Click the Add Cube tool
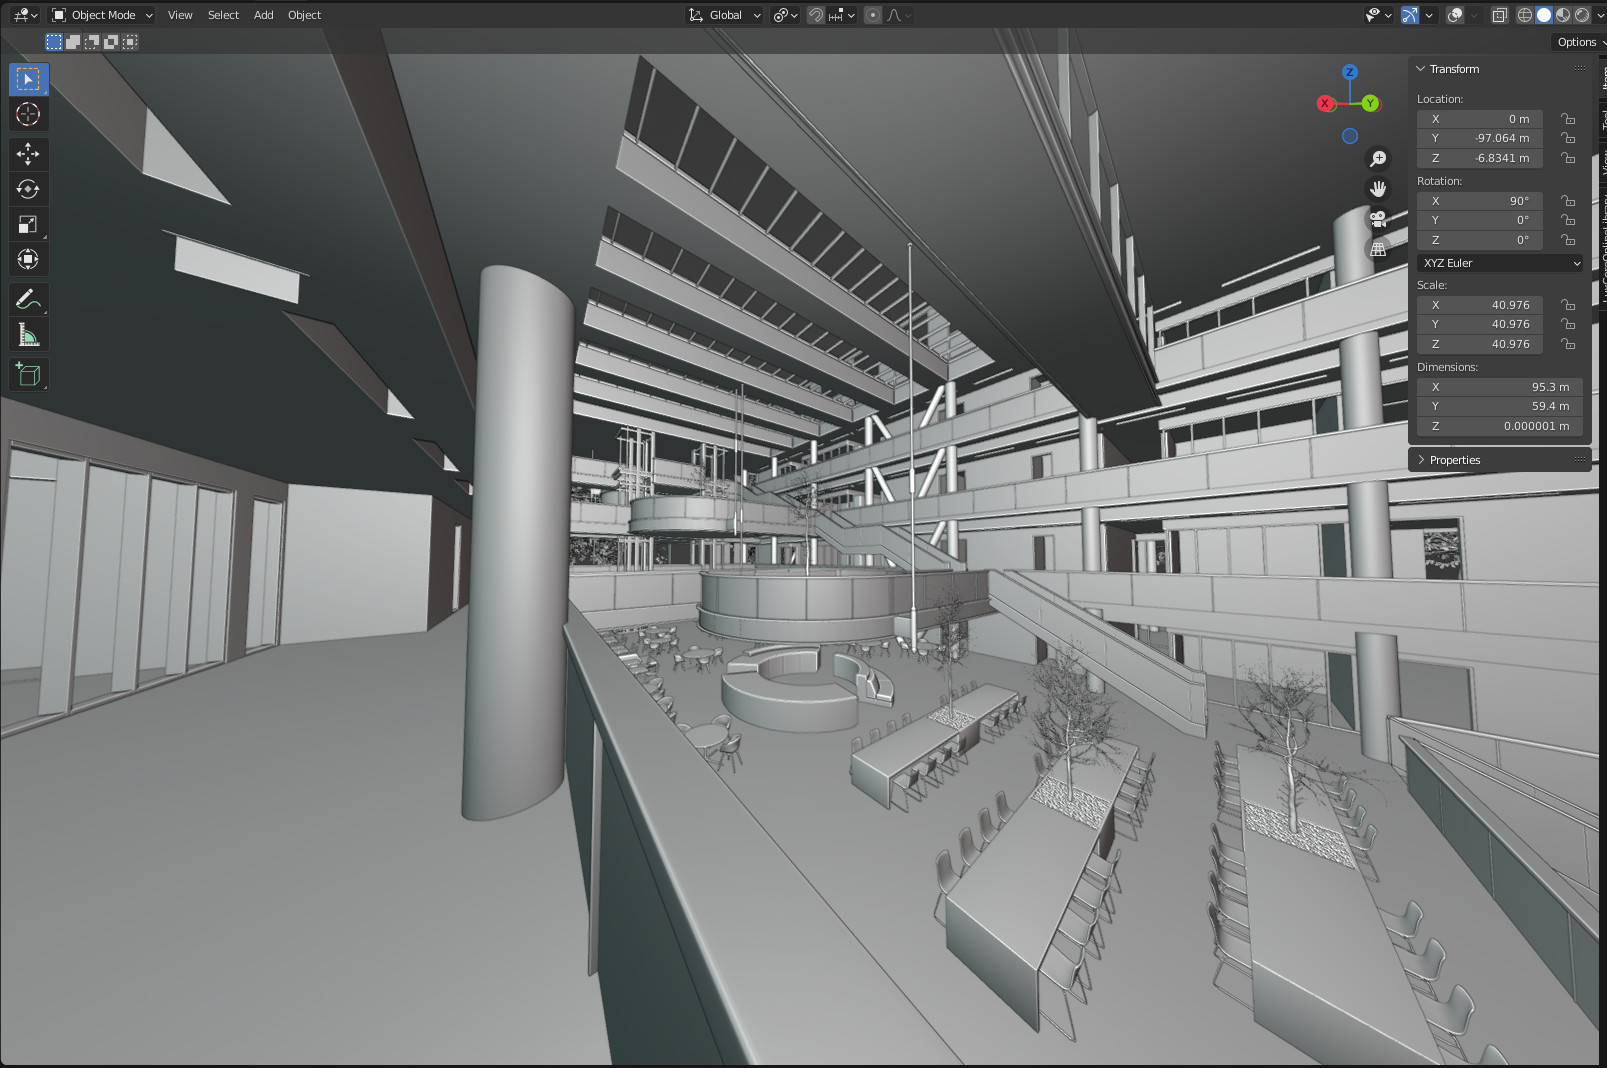 pyautogui.click(x=28, y=375)
